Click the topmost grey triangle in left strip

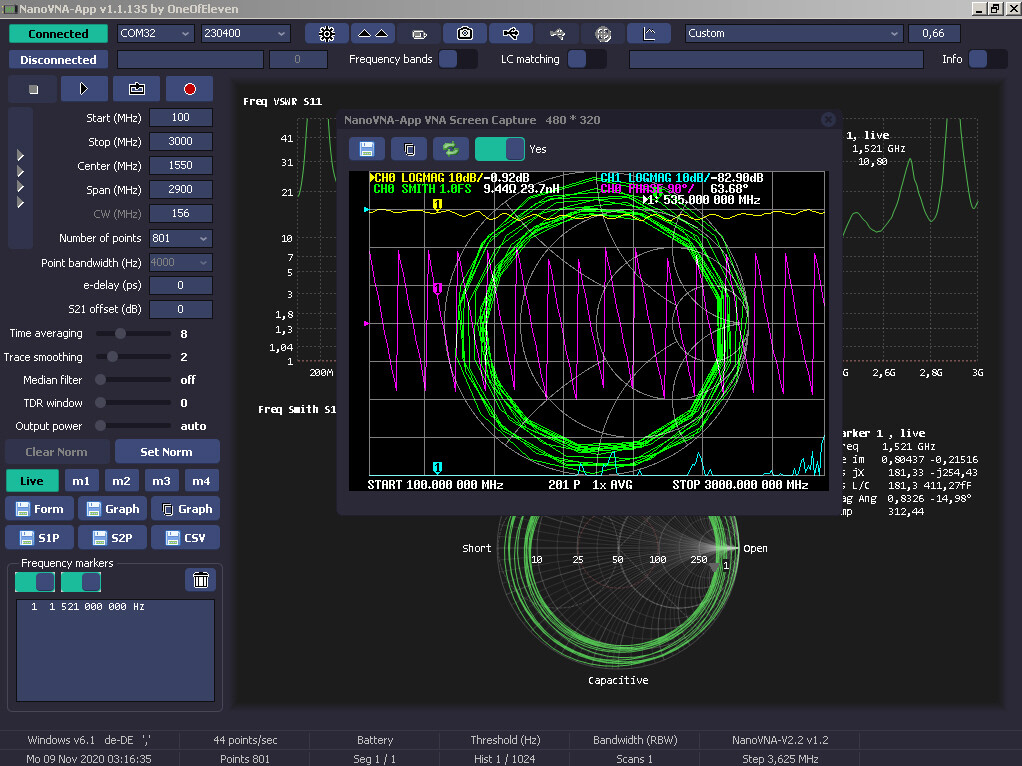coord(21,156)
